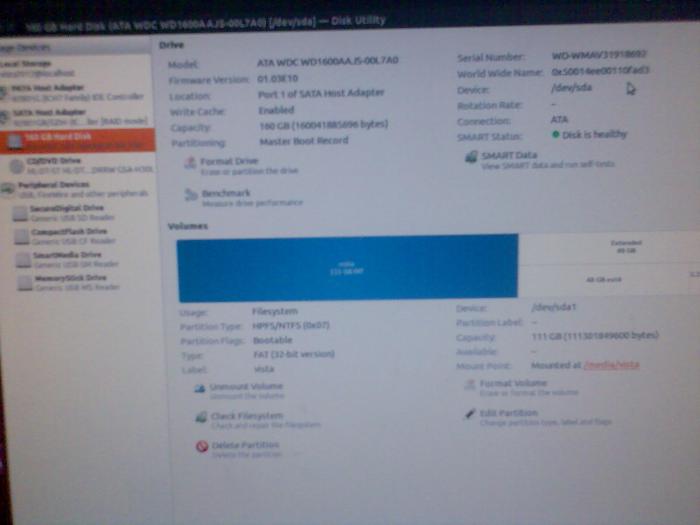Click the Check Filesystem icon
This screenshot has width=700, height=525.
click(201, 417)
